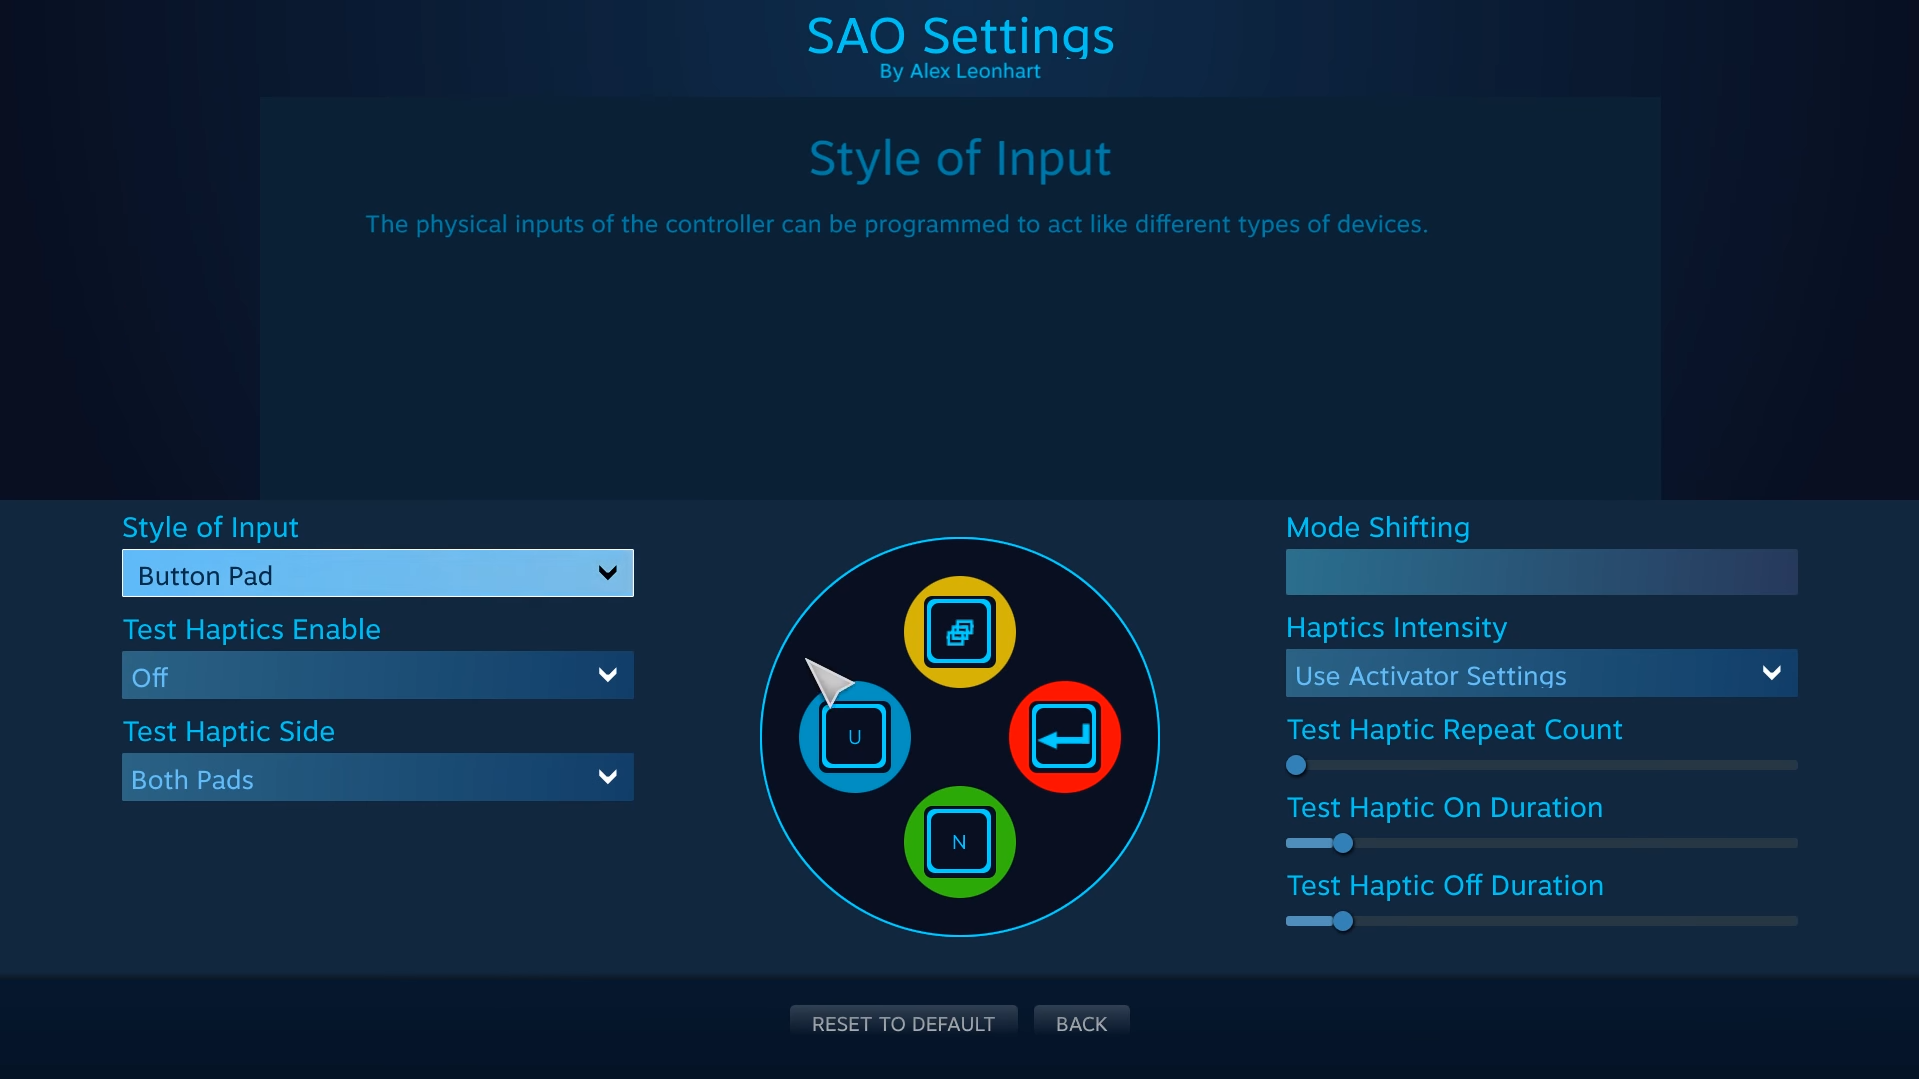Choose the green N key binding
This screenshot has width=1919, height=1079.
click(x=959, y=842)
